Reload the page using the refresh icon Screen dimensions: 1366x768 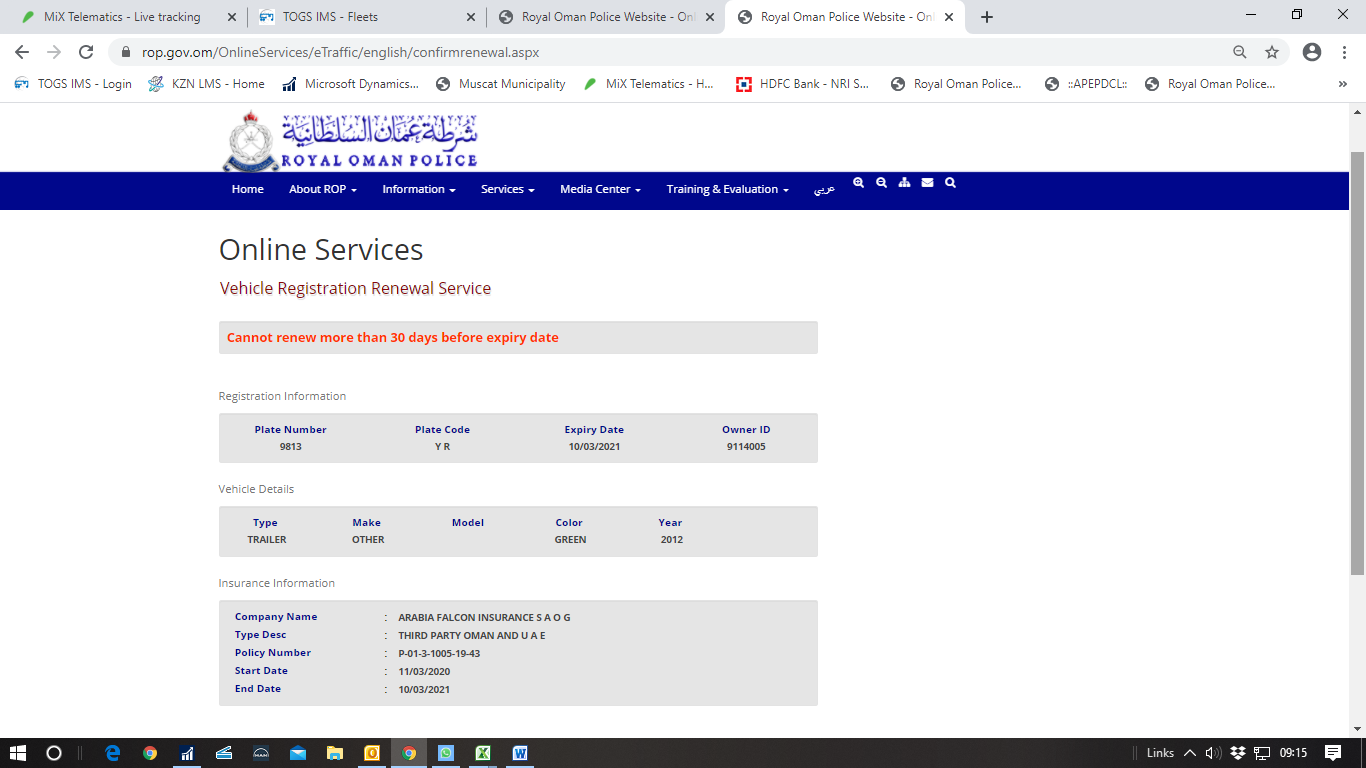point(86,52)
